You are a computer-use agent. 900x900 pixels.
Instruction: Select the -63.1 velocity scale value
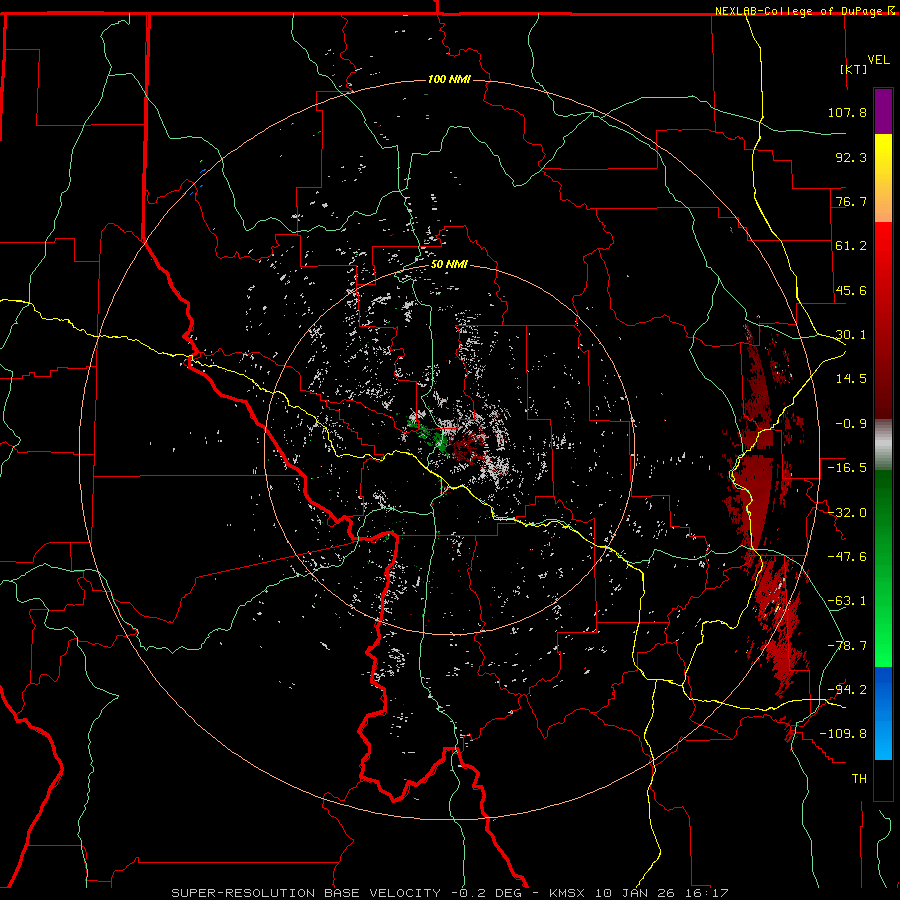pos(847,601)
